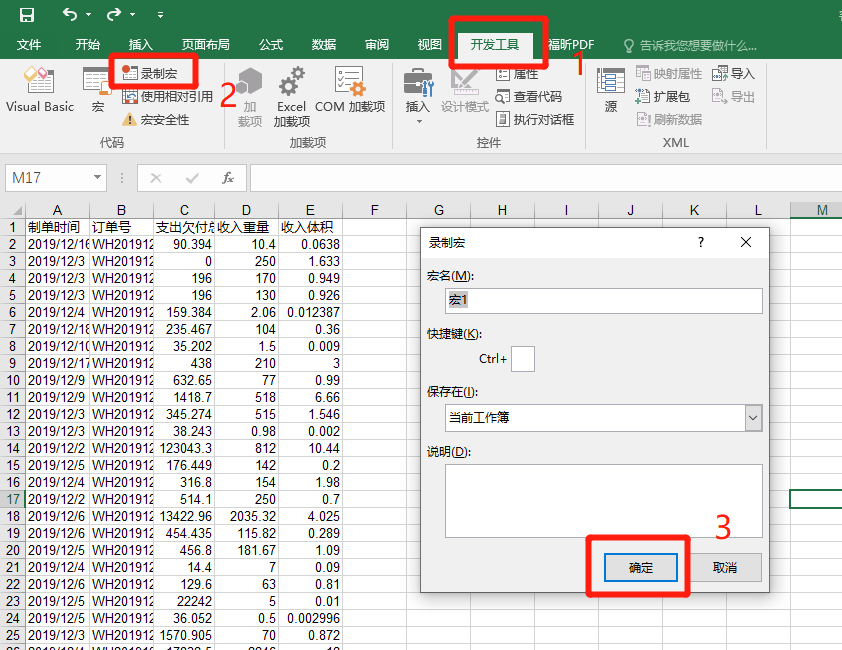
Task: Click 映射属性
Action: click(669, 74)
